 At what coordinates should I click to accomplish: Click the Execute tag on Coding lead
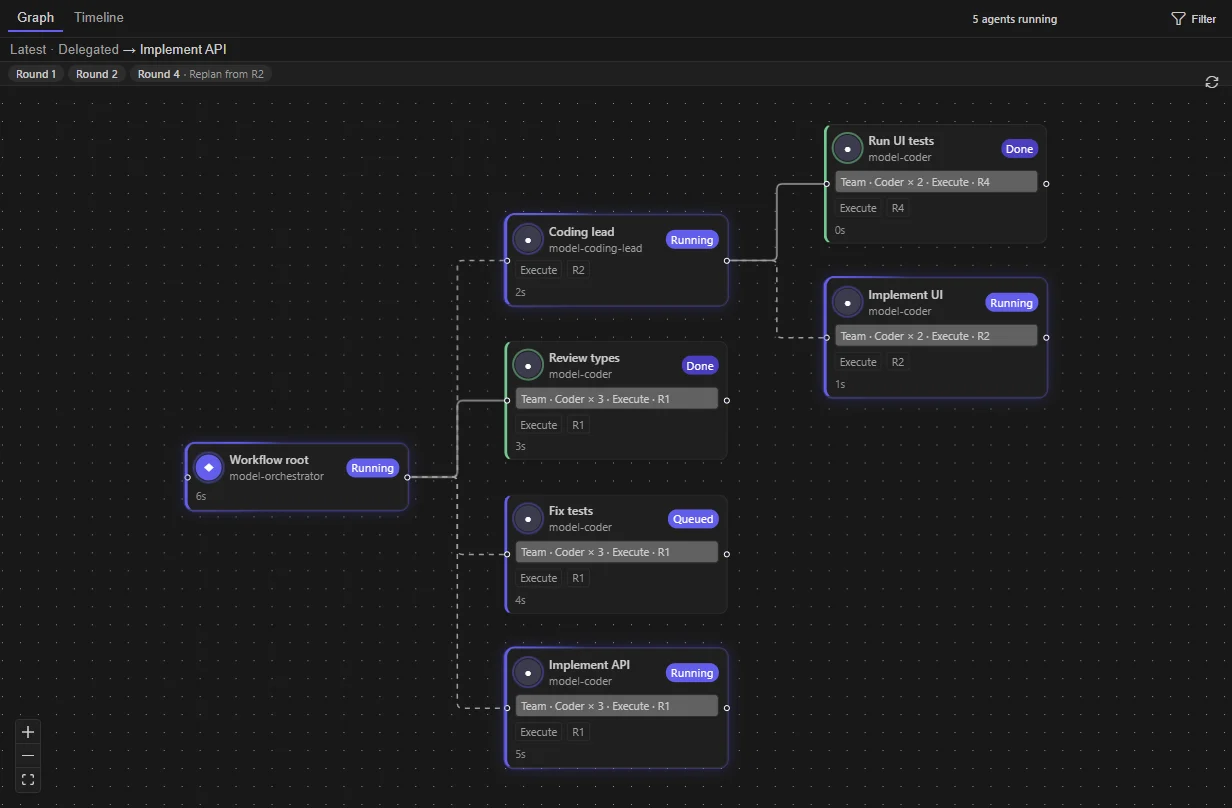point(538,270)
